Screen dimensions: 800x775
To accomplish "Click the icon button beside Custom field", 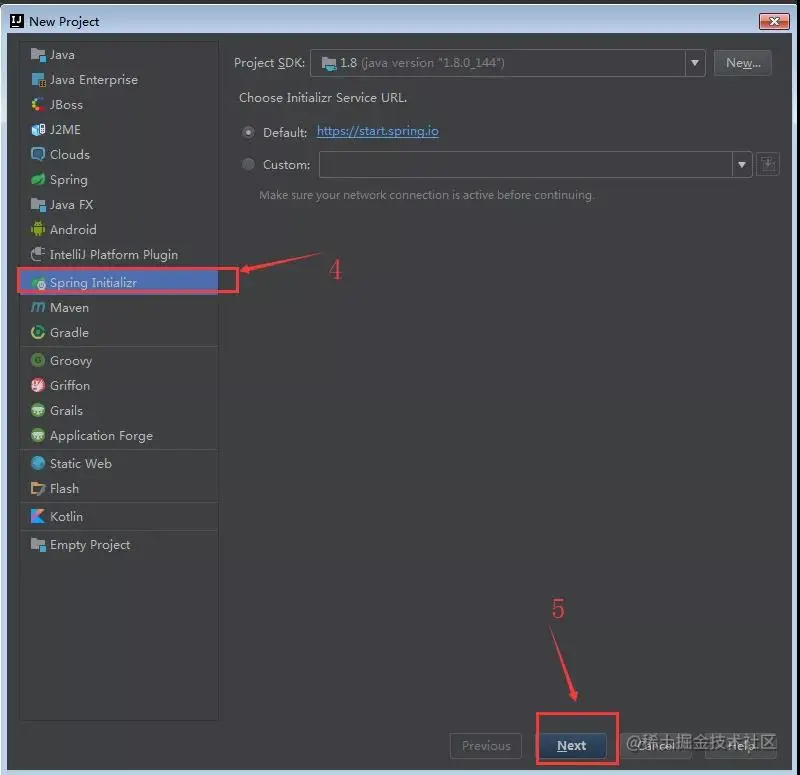I will (x=767, y=164).
